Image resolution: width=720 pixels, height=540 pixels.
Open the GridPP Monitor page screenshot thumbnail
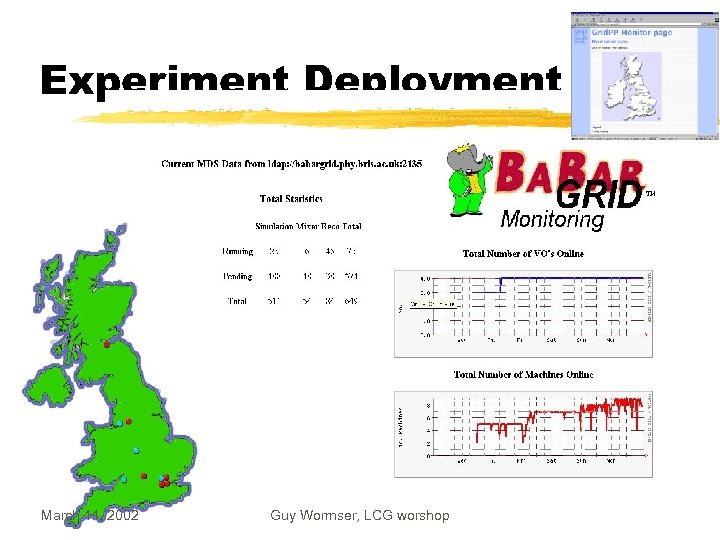(x=644, y=76)
